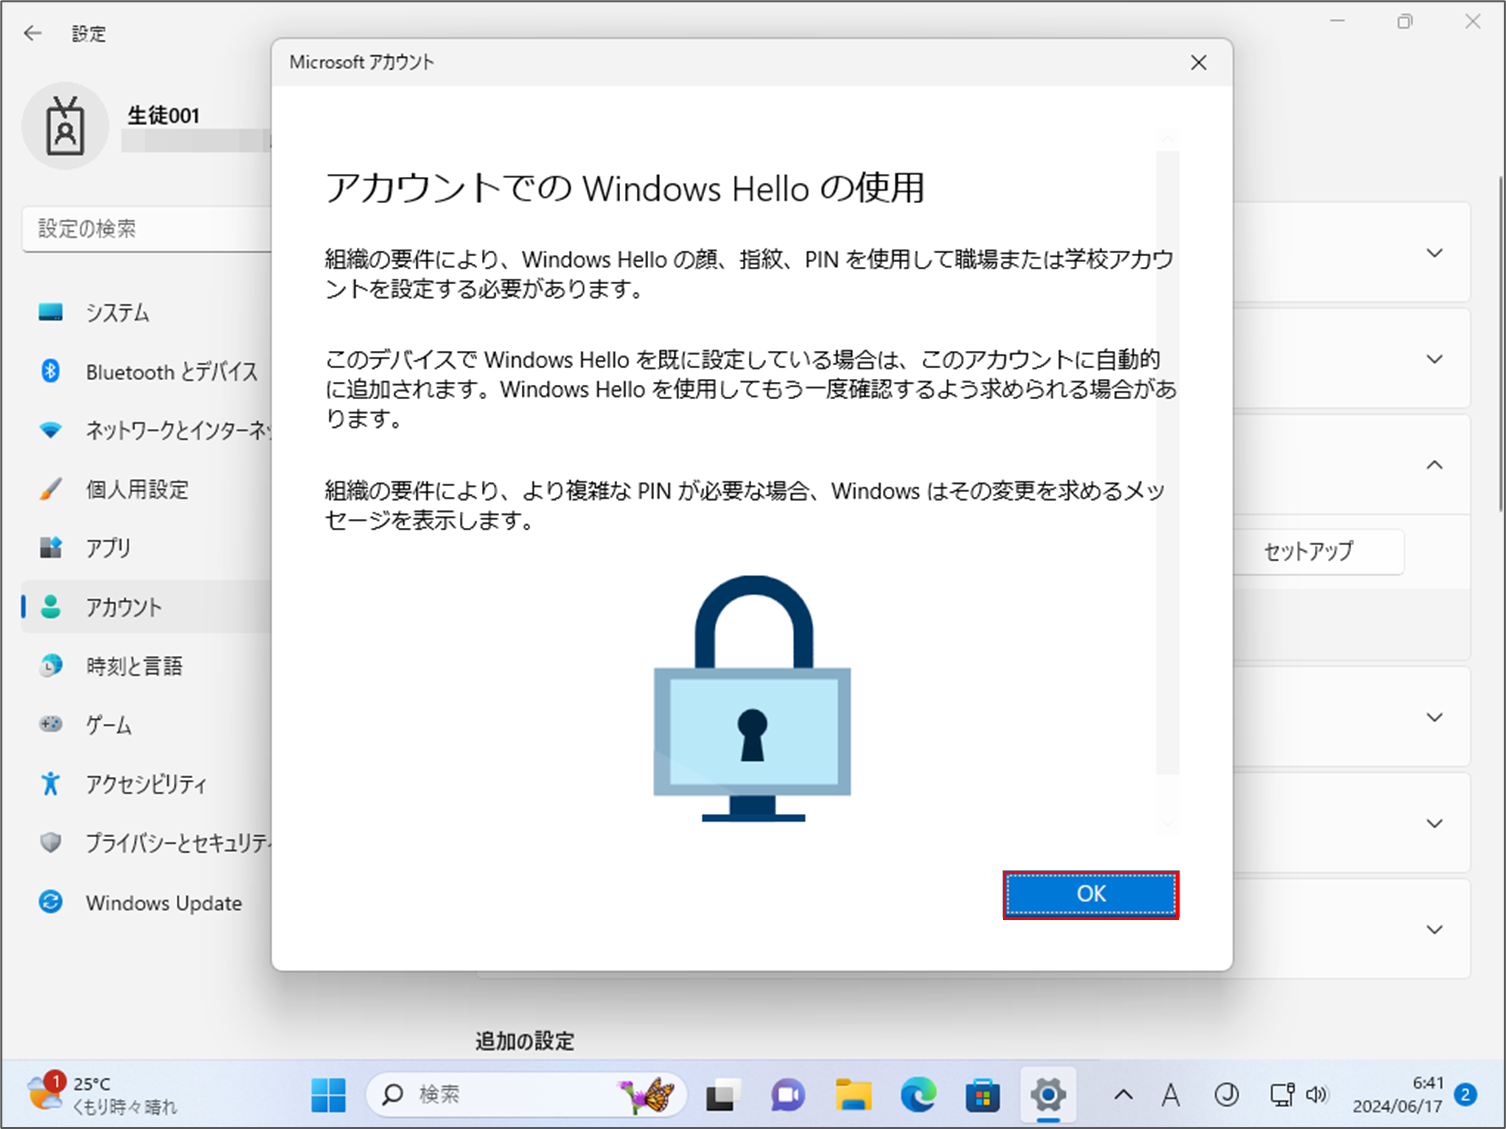Click the 設定の検索 search box
1506x1129 pixels.
coord(147,229)
